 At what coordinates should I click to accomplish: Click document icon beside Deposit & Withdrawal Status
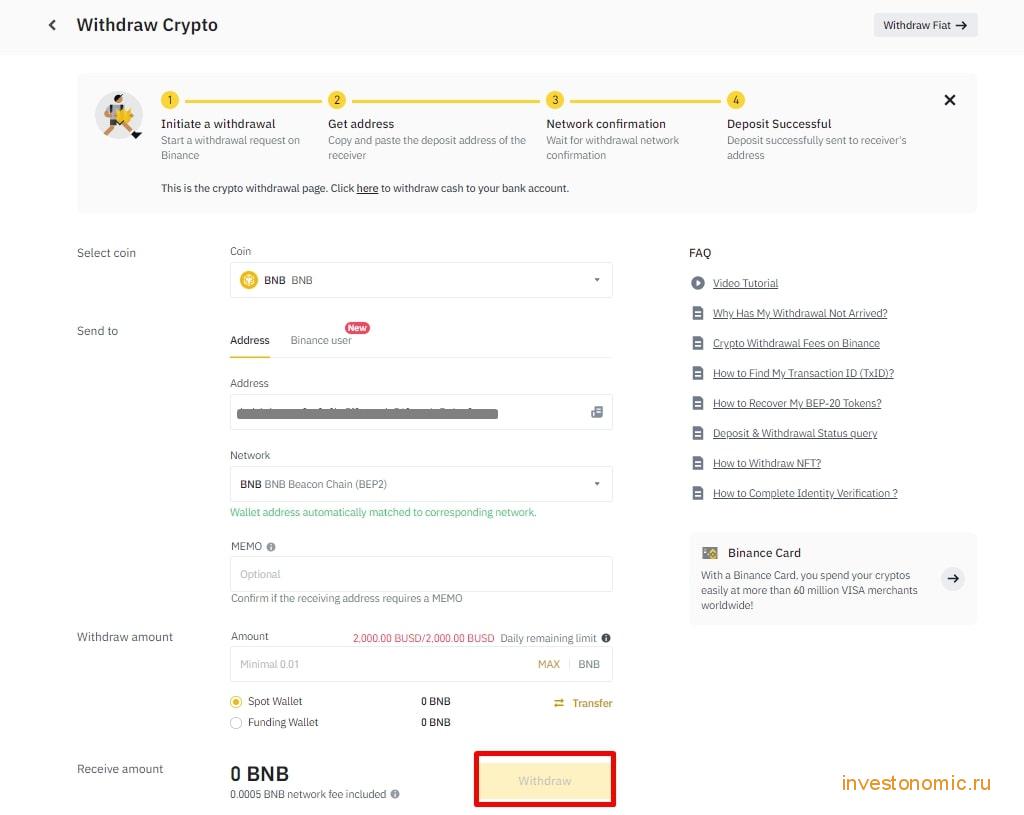click(697, 434)
